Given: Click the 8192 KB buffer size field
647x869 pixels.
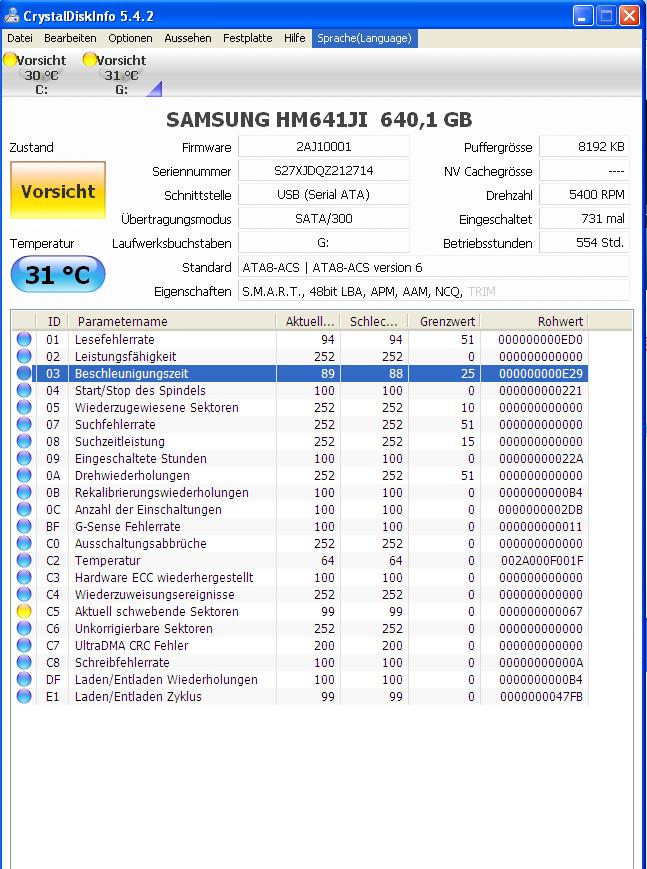Looking at the screenshot, I should coord(584,147).
